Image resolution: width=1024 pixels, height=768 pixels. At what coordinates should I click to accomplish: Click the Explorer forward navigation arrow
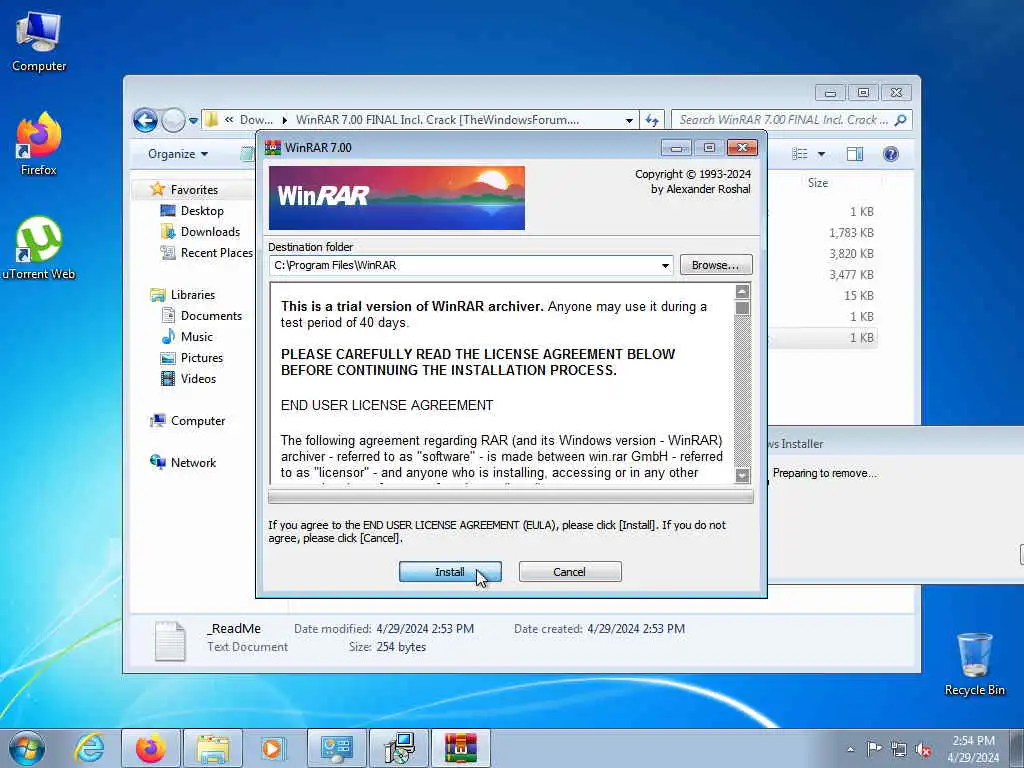(173, 120)
